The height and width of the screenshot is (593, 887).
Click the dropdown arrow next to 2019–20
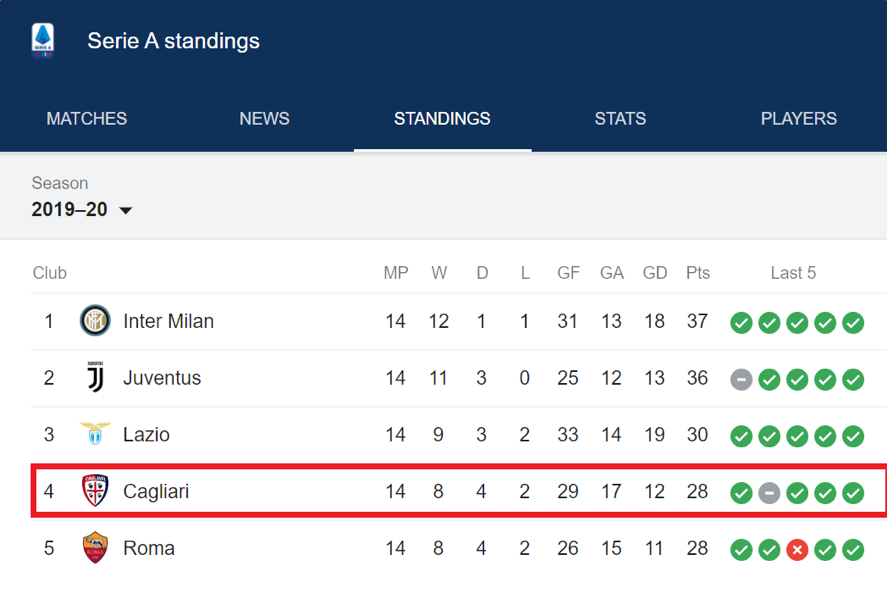(x=126, y=210)
